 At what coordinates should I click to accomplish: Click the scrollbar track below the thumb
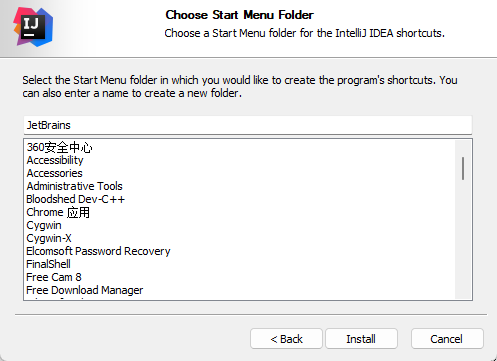point(463,240)
